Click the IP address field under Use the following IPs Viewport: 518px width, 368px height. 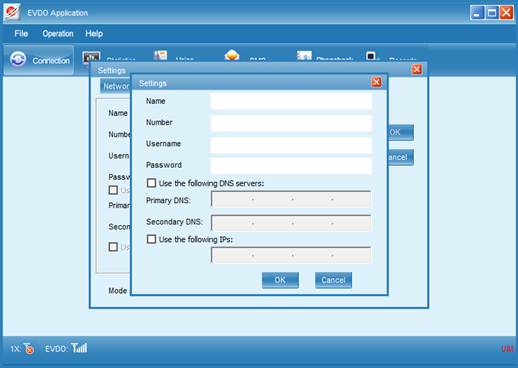[291, 255]
